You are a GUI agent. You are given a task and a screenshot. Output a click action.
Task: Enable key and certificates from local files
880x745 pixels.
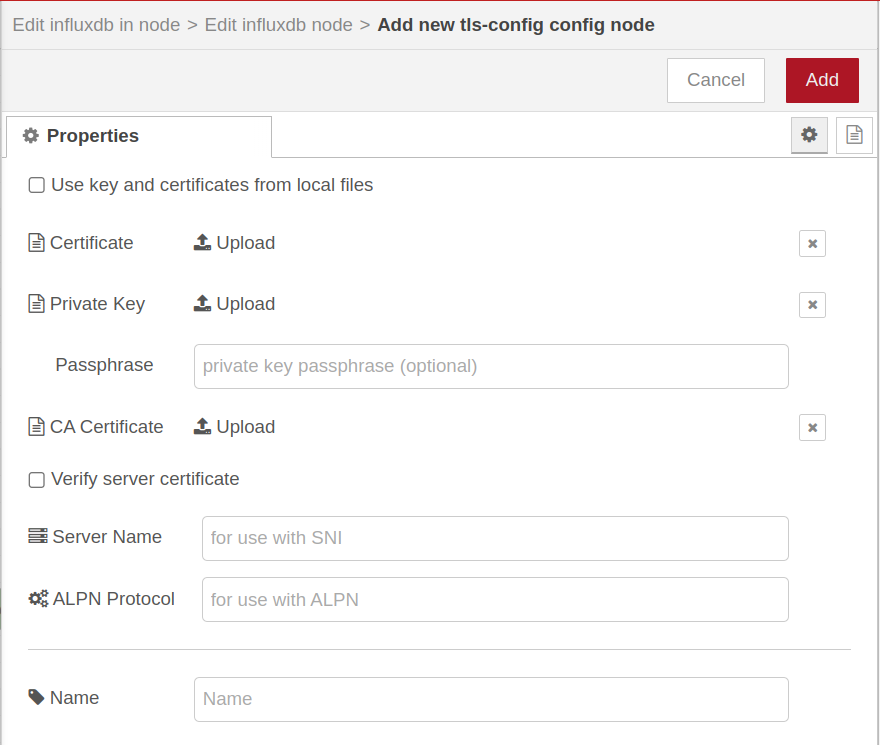point(36,184)
